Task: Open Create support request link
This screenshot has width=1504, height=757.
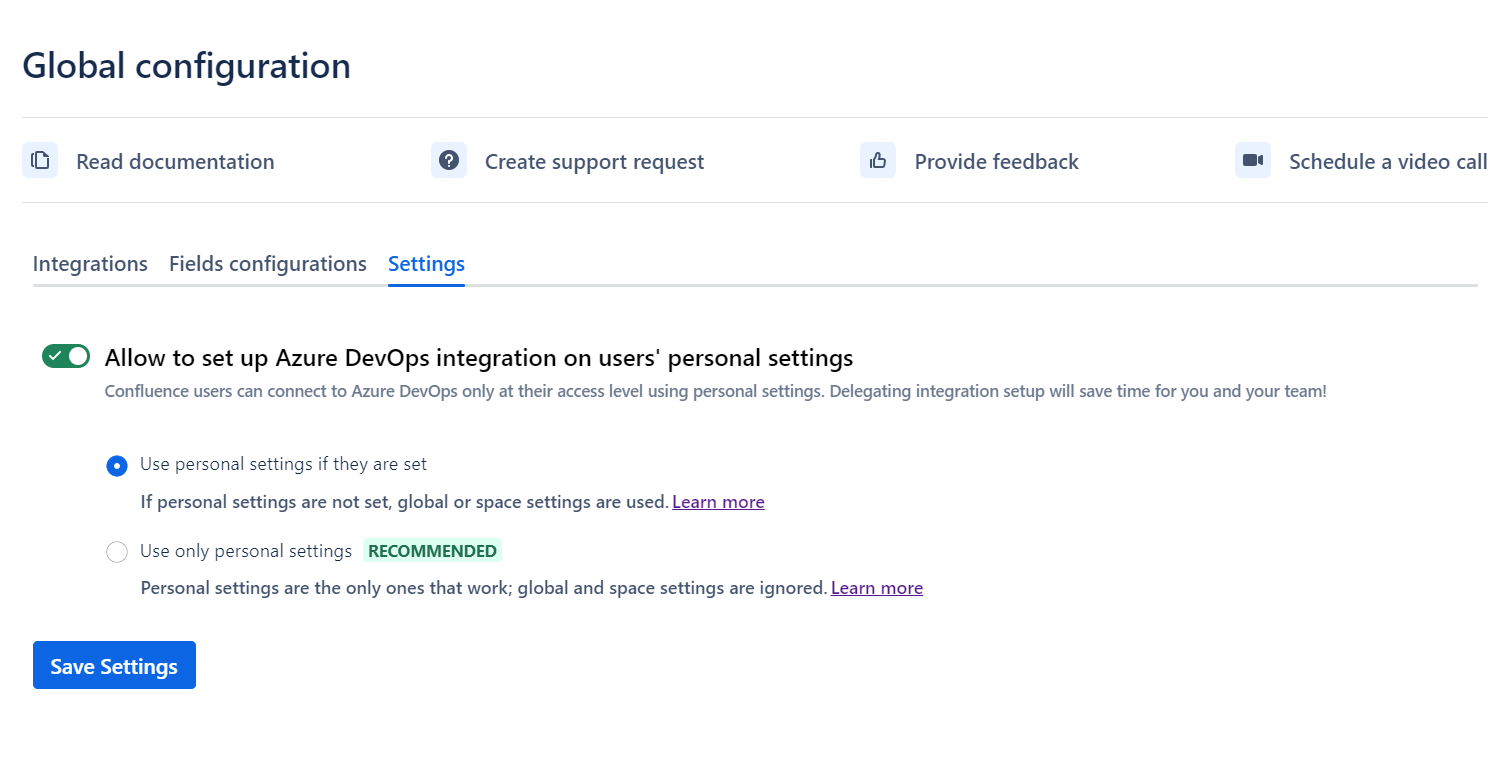Action: click(x=594, y=162)
